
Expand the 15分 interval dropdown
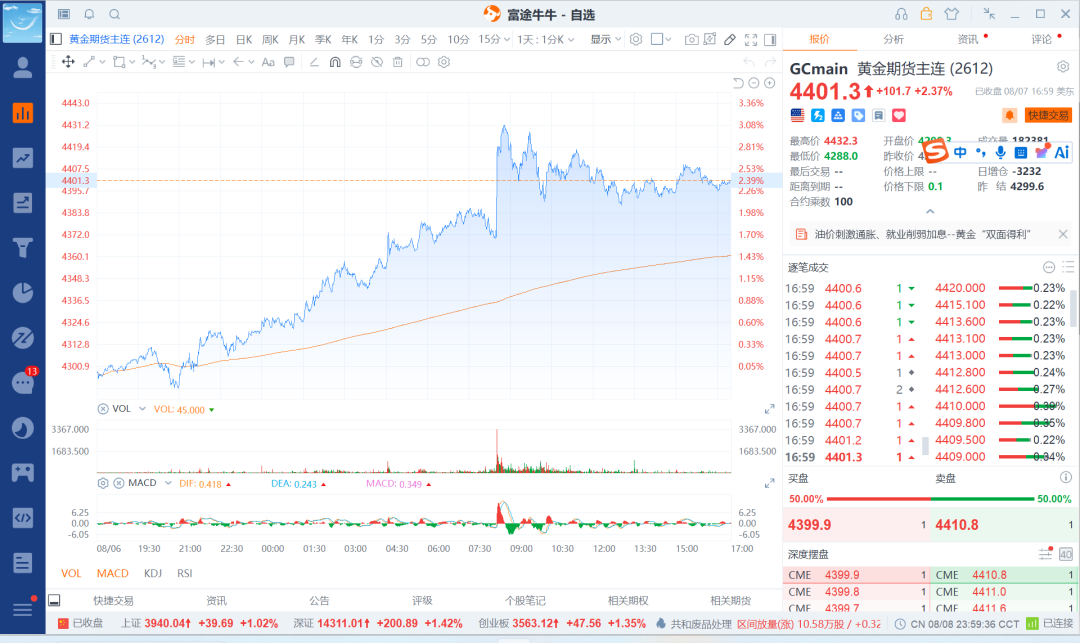coord(495,39)
